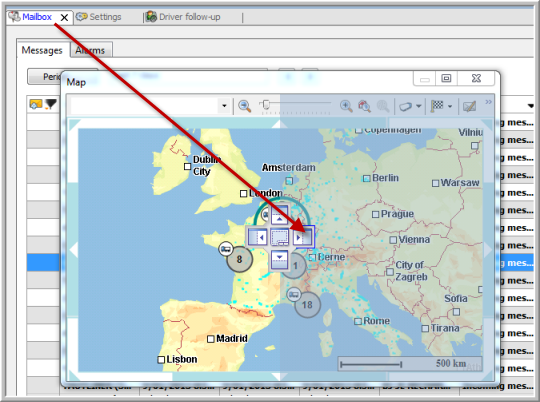Image resolution: width=540 pixels, height=402 pixels.
Task: Open the Map search combo dropdown arrow
Action: (224, 106)
